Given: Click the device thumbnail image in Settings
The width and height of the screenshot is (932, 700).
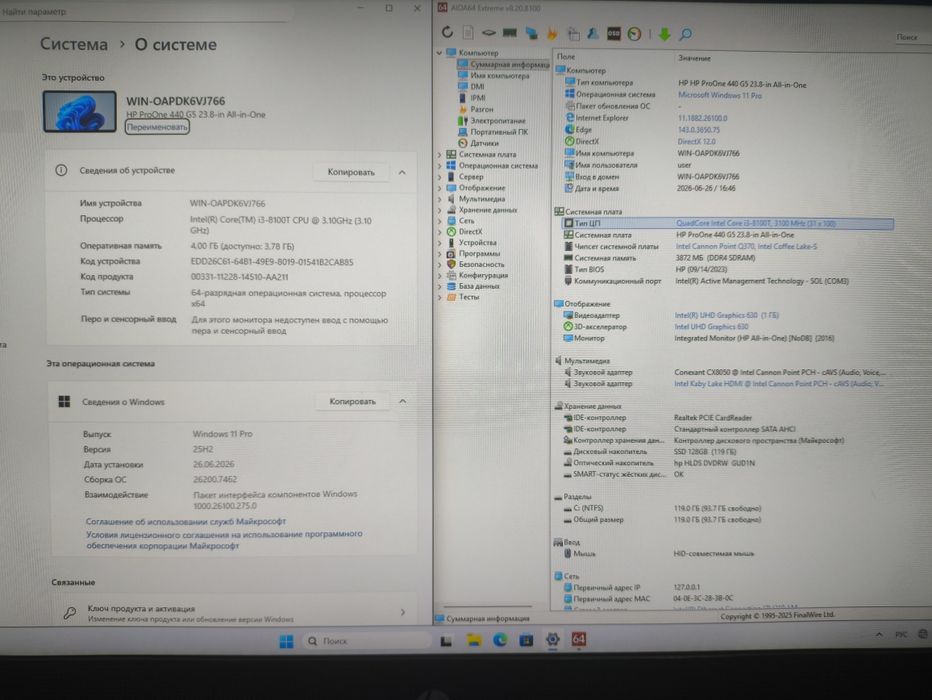Looking at the screenshot, I should point(80,111).
